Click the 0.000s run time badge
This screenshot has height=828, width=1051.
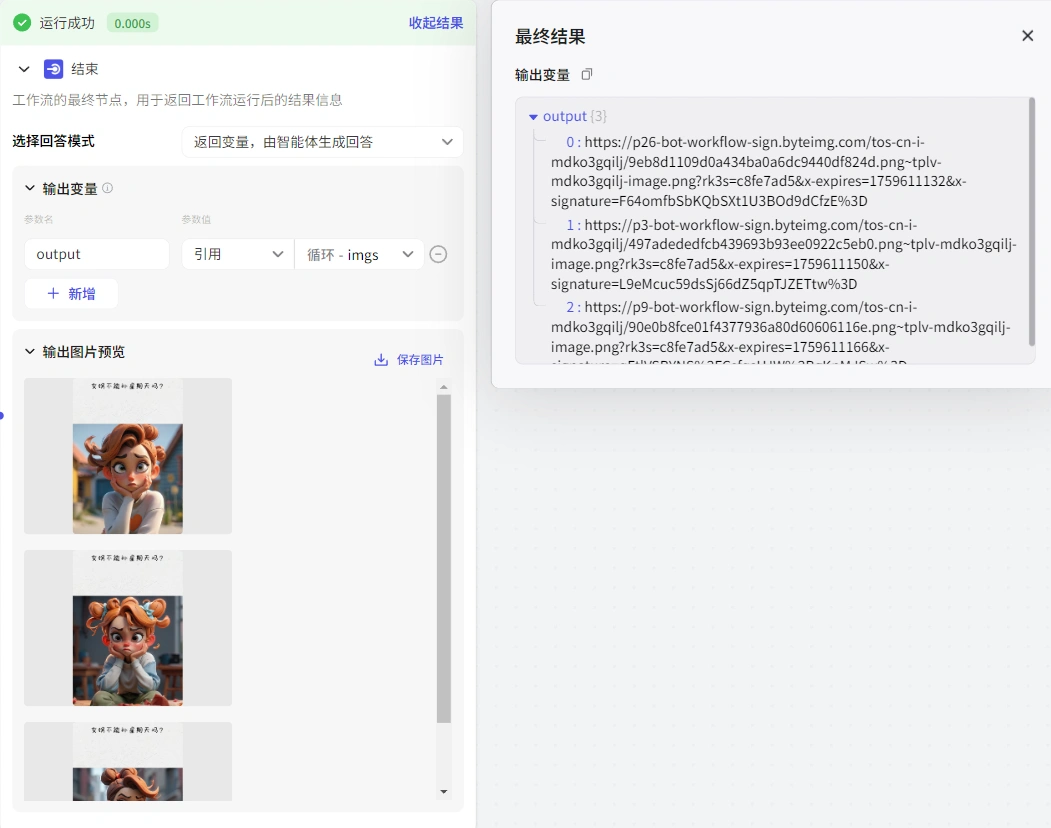tap(133, 23)
